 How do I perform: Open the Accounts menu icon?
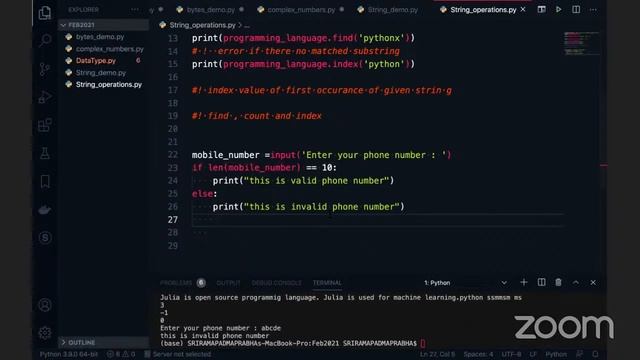(x=45, y=305)
